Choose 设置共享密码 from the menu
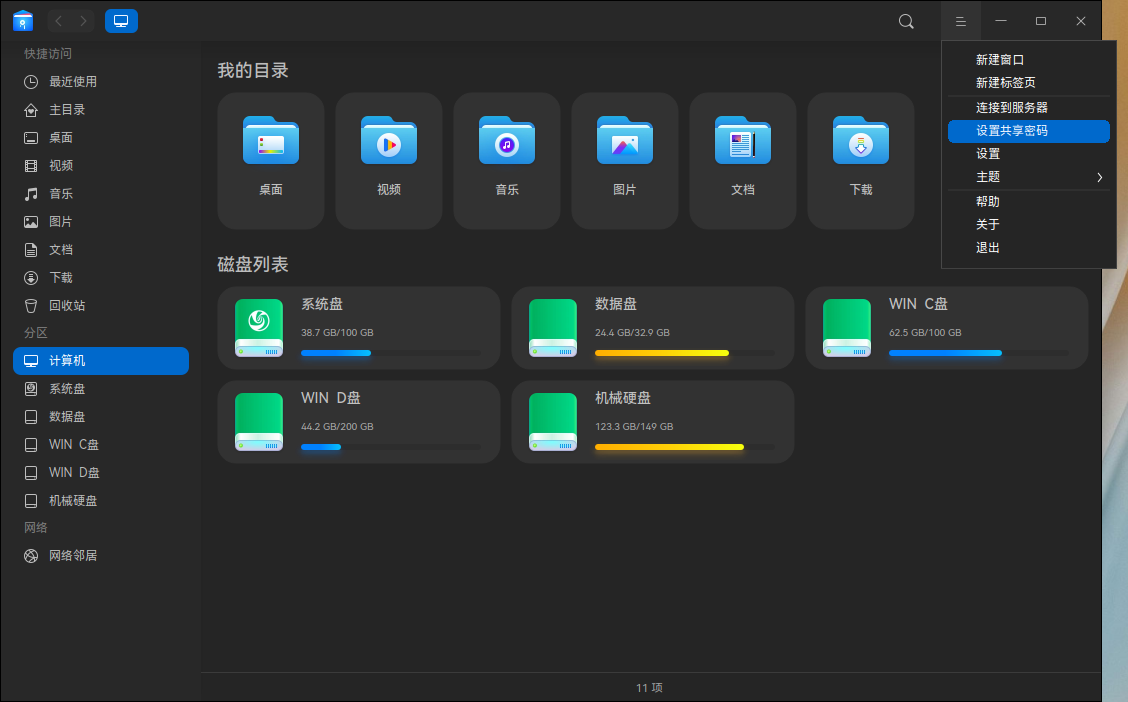 [x=1029, y=131]
